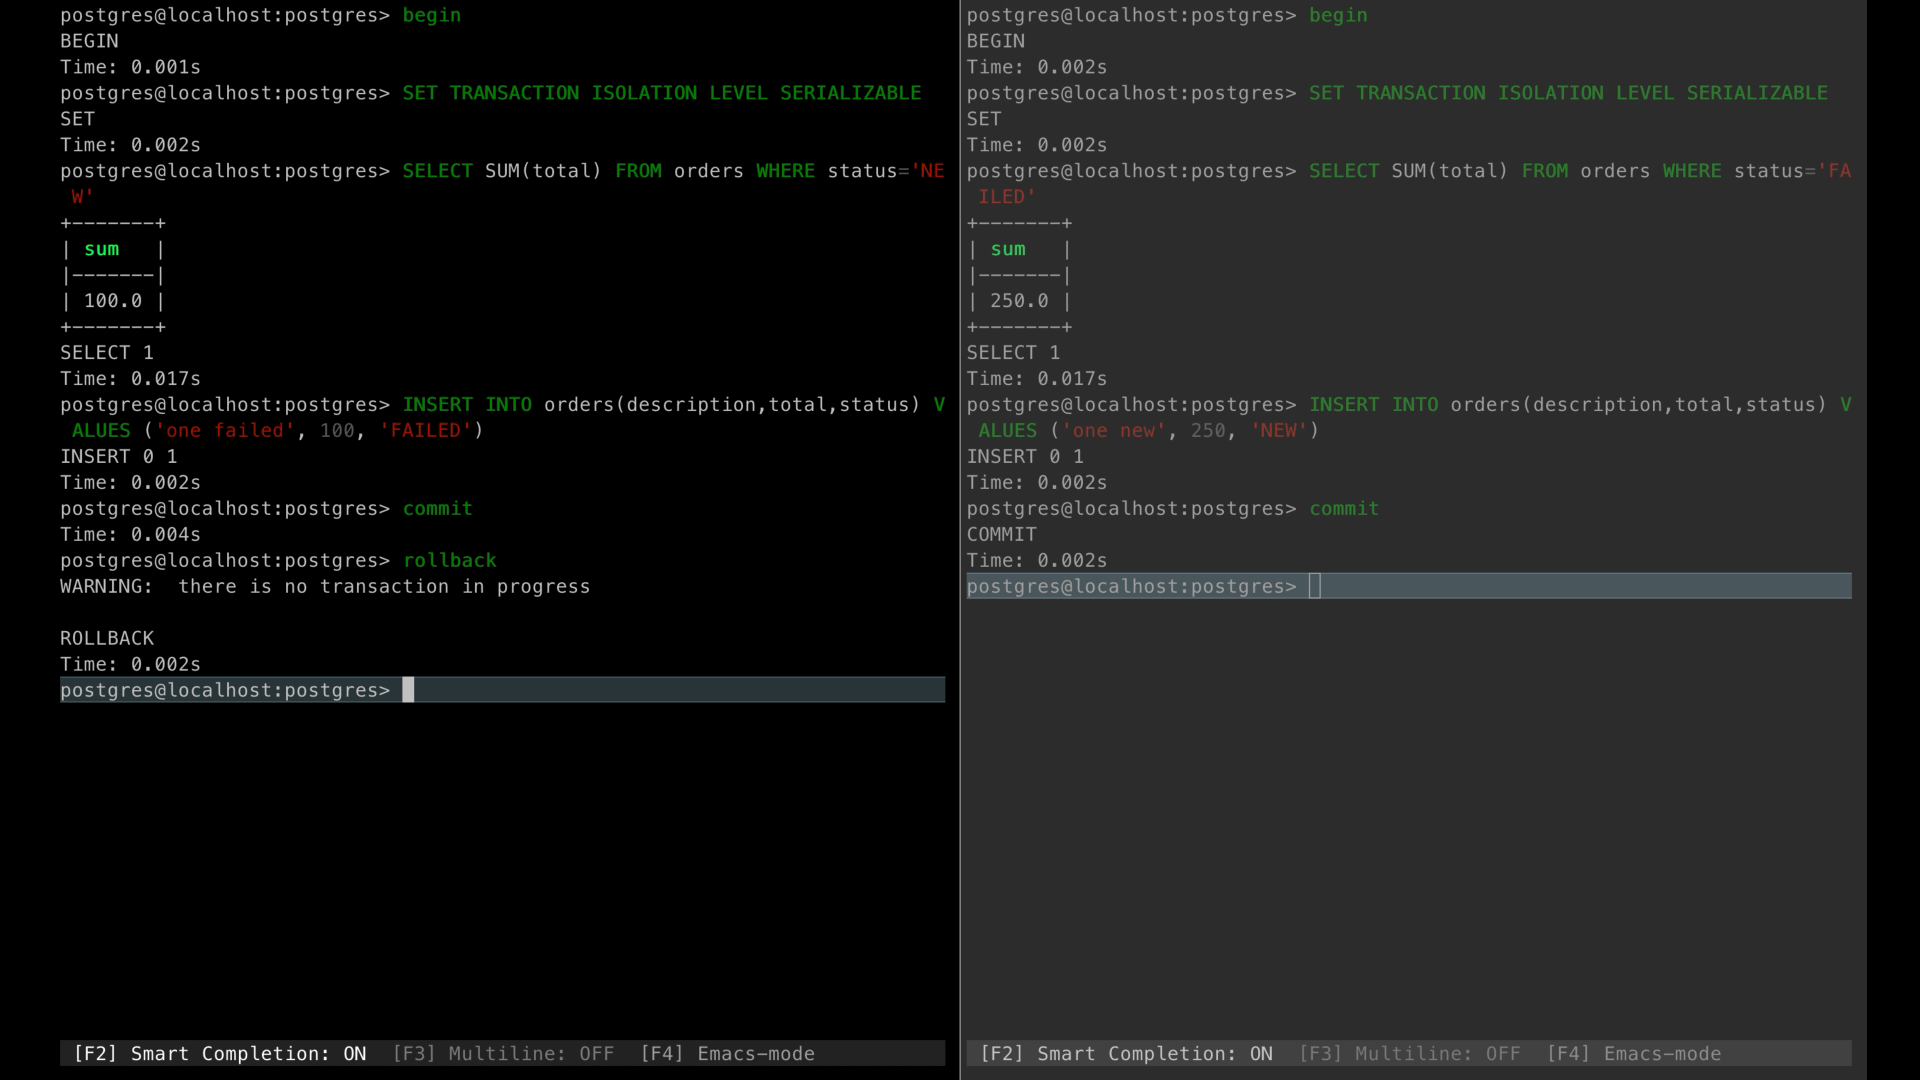Toggle Smart Completion in the left pane status bar
The width and height of the screenshot is (1920, 1080).
(x=220, y=1053)
